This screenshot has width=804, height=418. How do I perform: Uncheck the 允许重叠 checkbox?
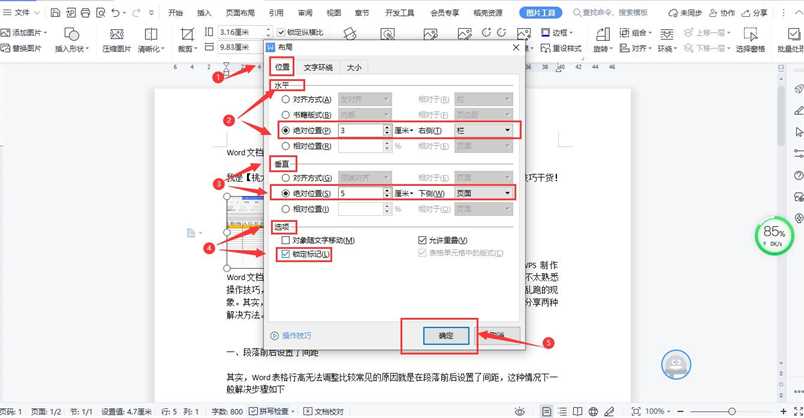coord(422,241)
